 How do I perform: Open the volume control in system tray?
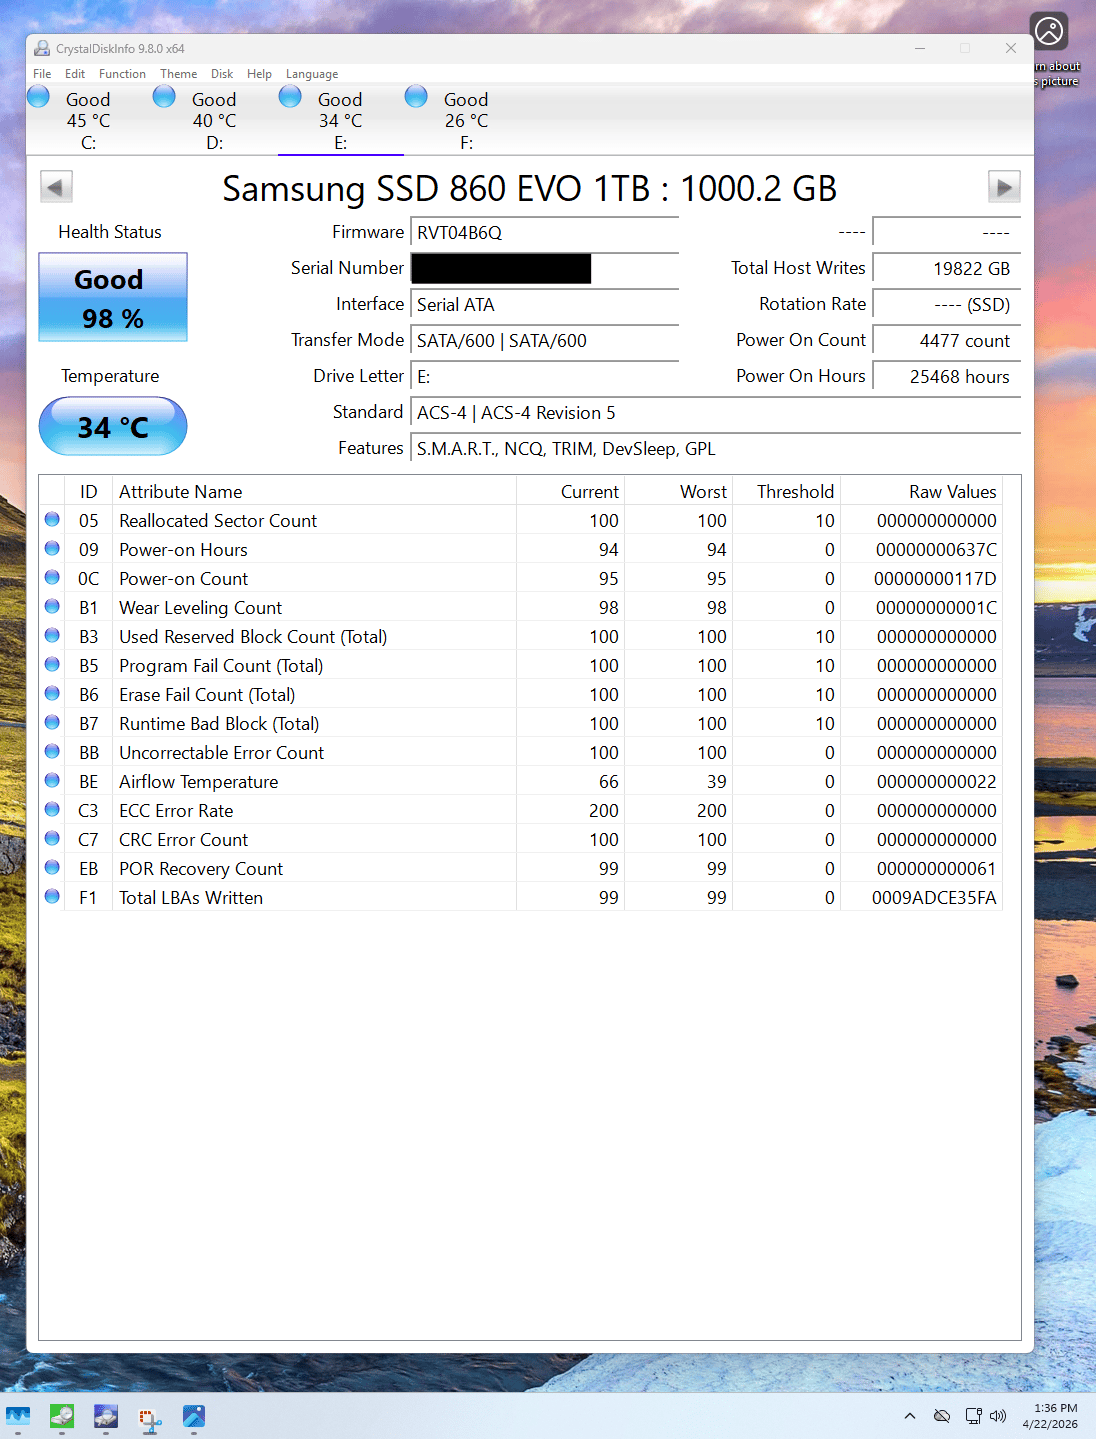pos(998,1416)
